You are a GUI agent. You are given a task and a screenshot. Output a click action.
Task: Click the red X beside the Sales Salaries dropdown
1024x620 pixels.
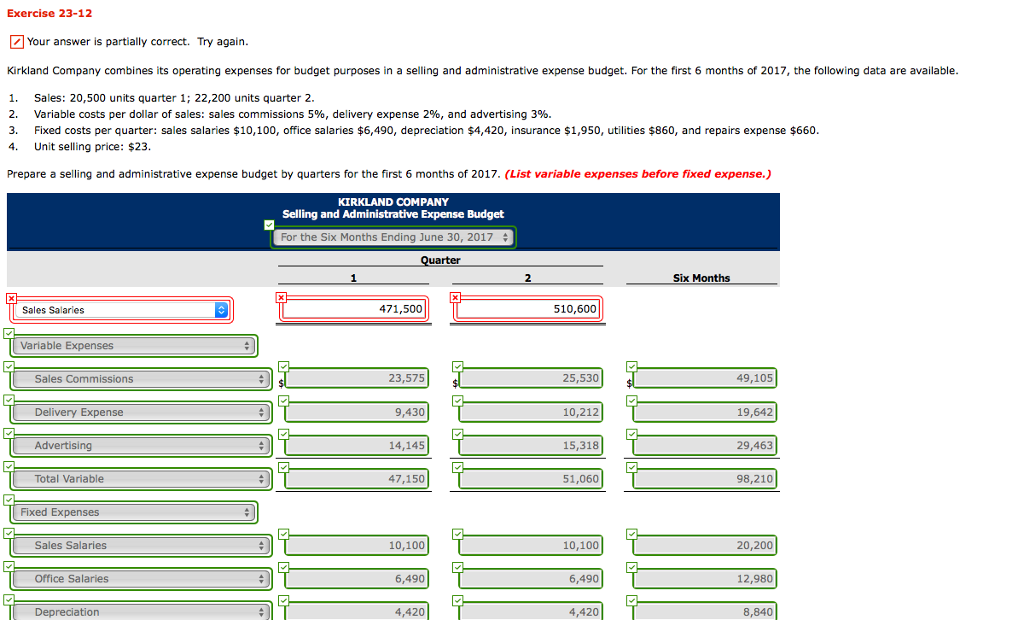(10, 298)
